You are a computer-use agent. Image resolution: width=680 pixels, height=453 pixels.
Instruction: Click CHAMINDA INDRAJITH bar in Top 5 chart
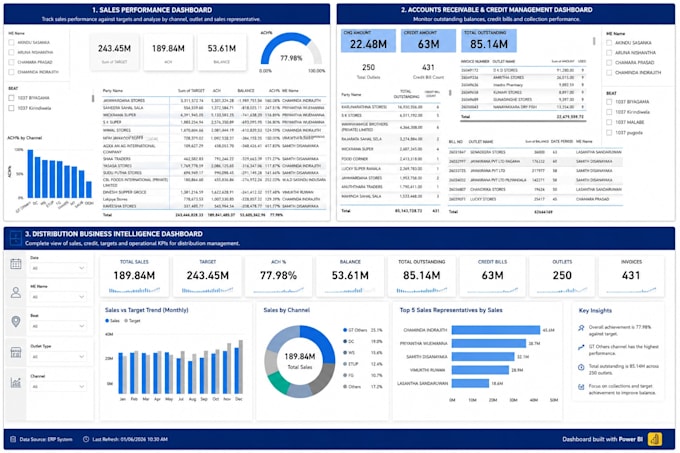tap(496, 330)
